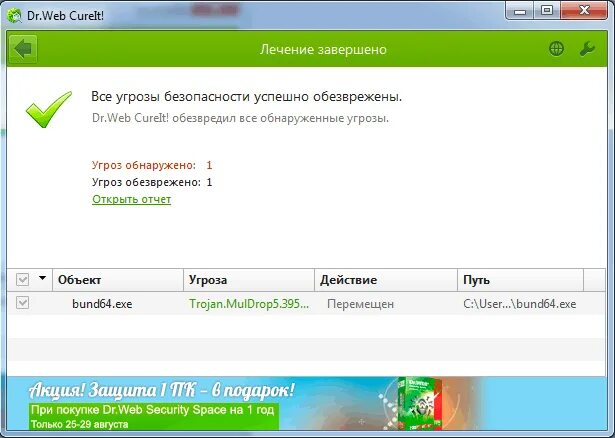This screenshot has height=438, width=615.
Task: Click the C:\User...\bund64.exe path cell
Action: (520, 304)
